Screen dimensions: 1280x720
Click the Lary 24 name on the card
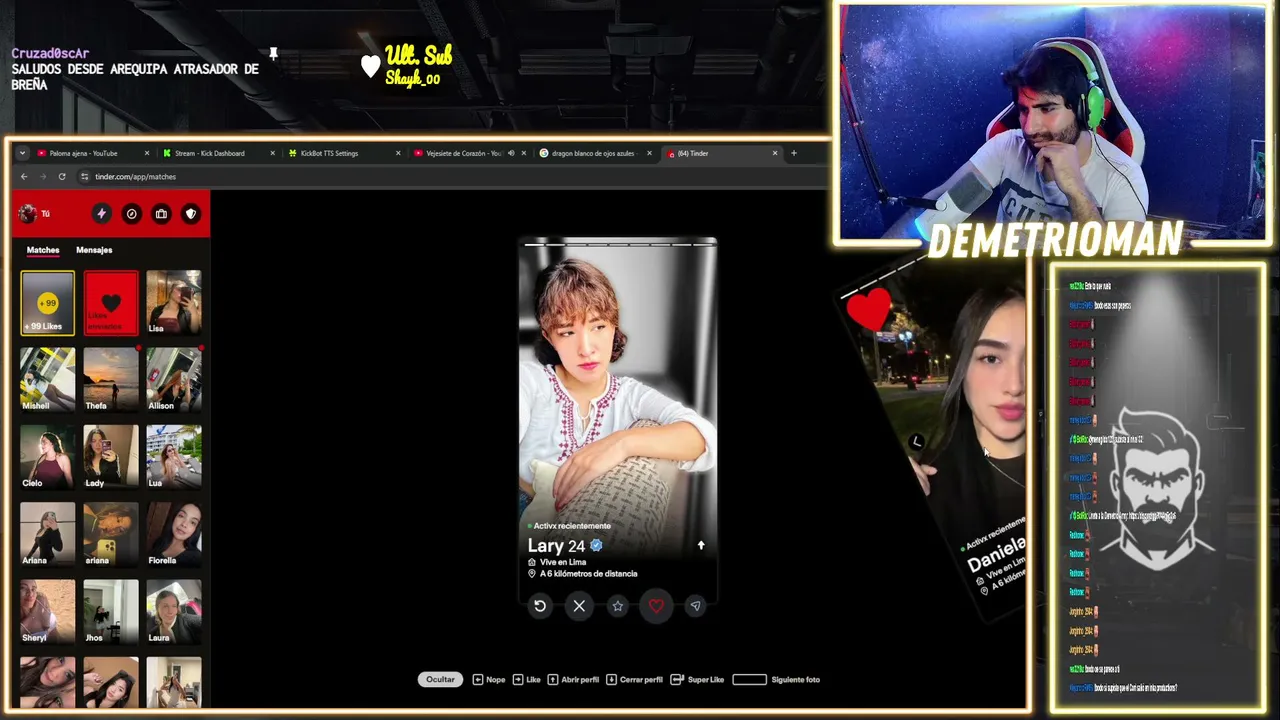556,546
